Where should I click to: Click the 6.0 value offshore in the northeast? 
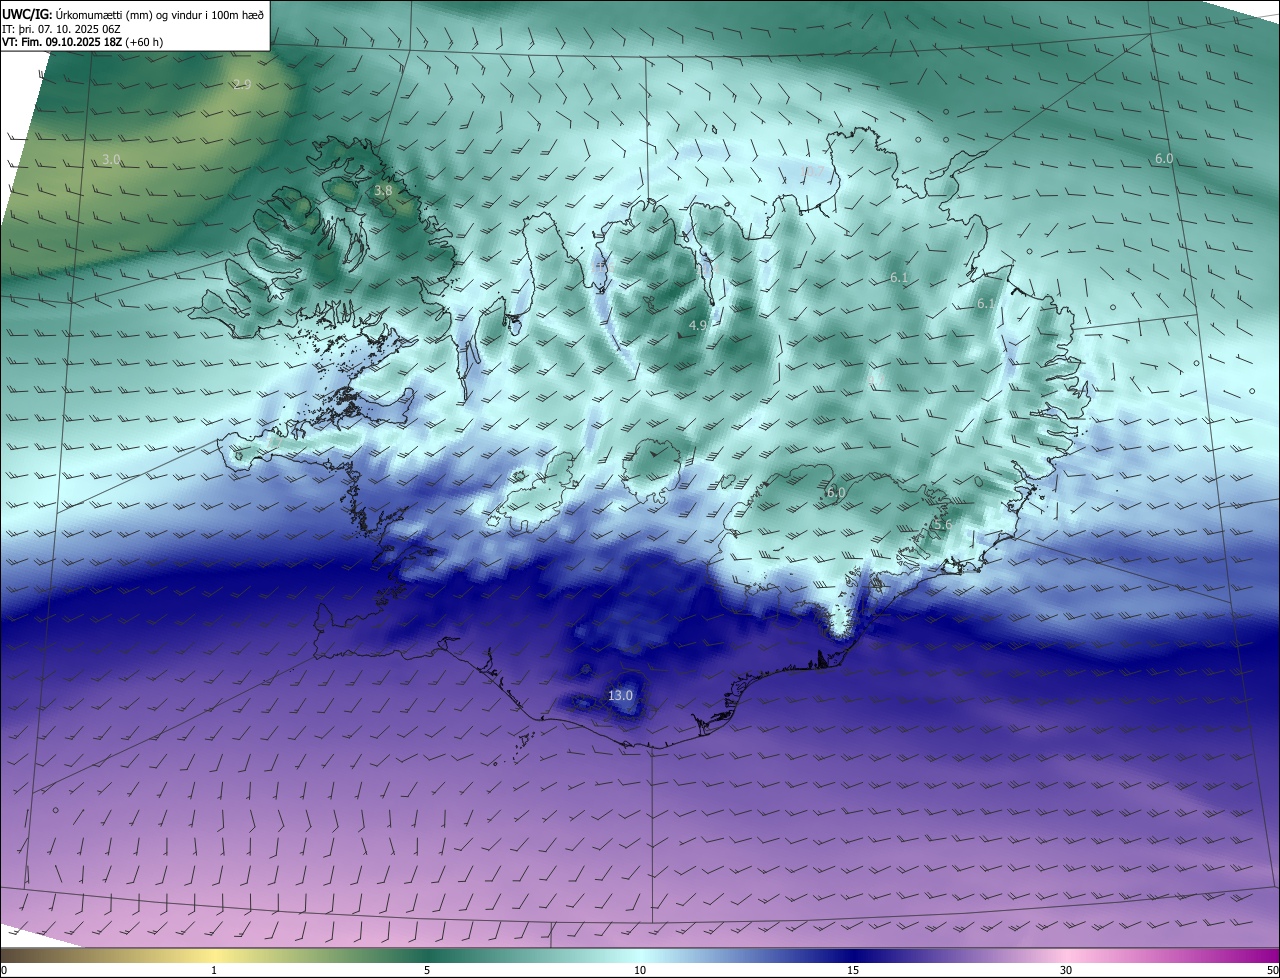coord(1163,159)
